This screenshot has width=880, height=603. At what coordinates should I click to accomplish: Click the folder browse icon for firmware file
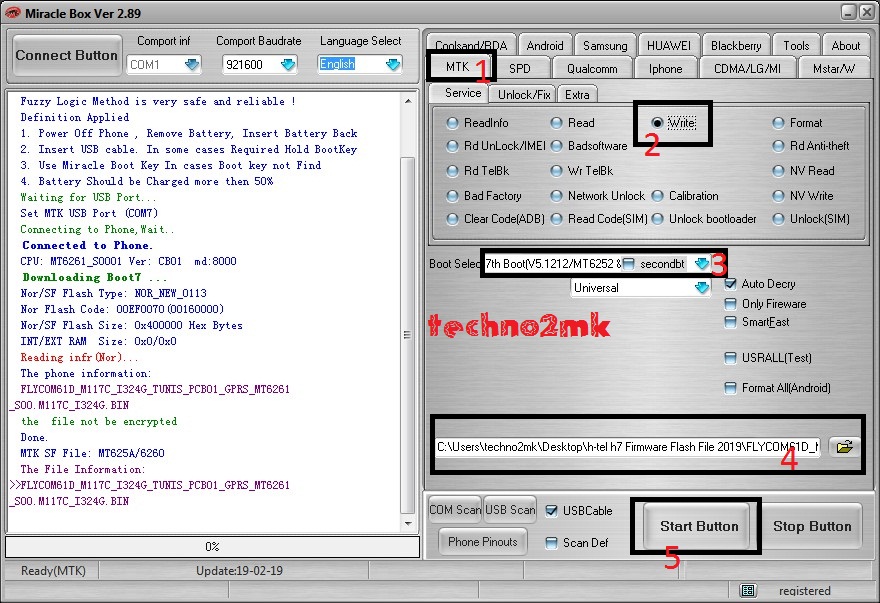pos(845,447)
